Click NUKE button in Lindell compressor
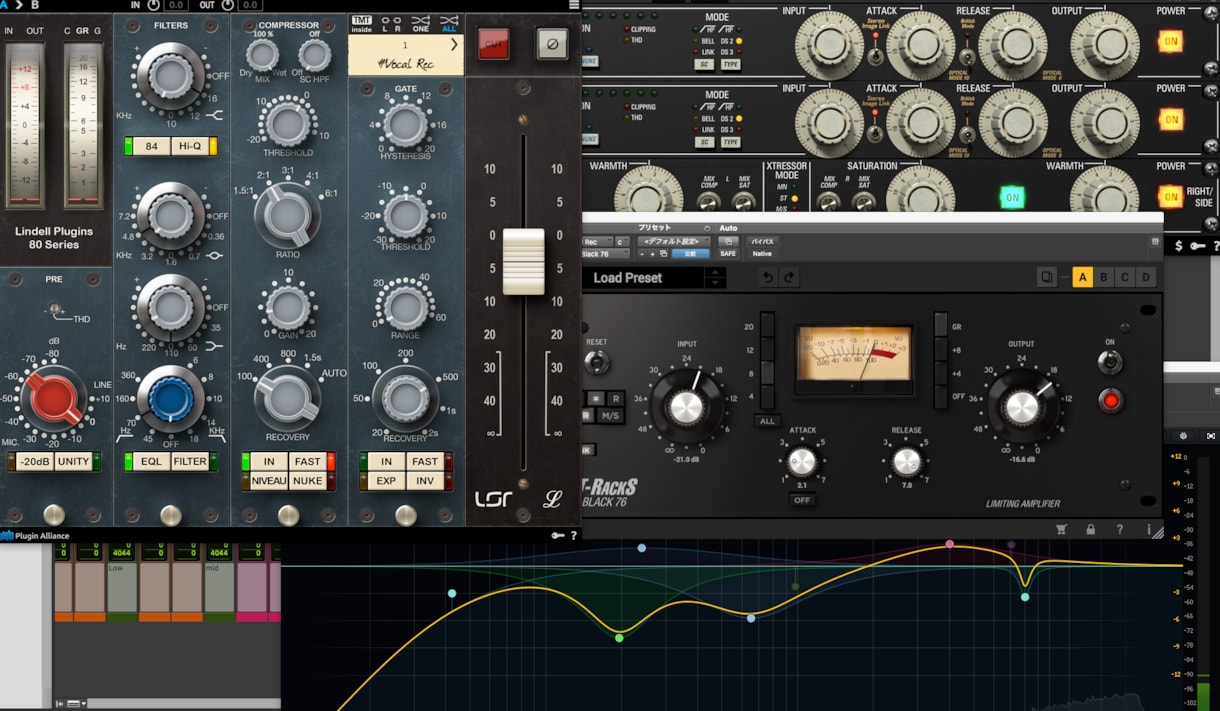 click(x=306, y=481)
